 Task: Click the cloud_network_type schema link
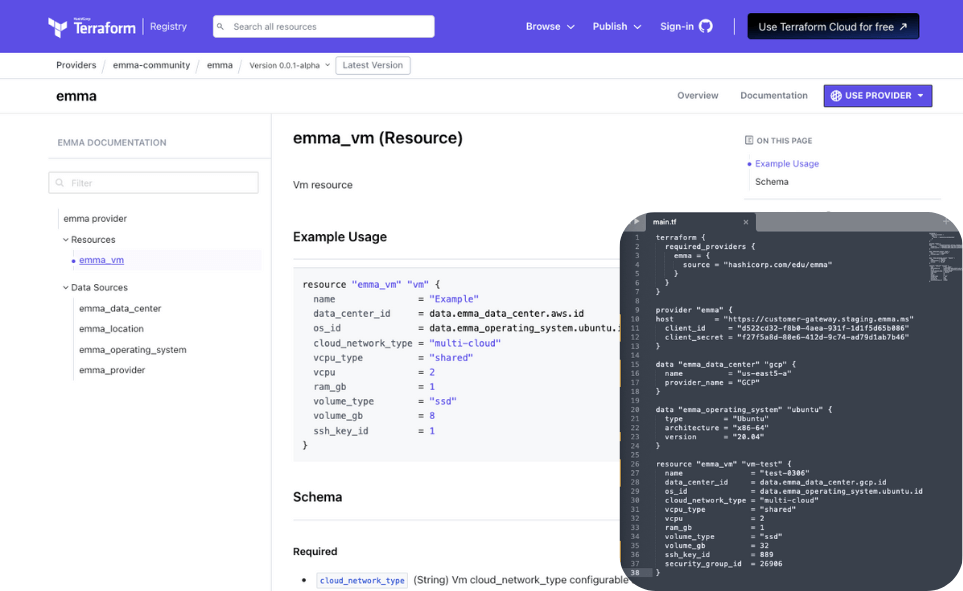(362, 581)
